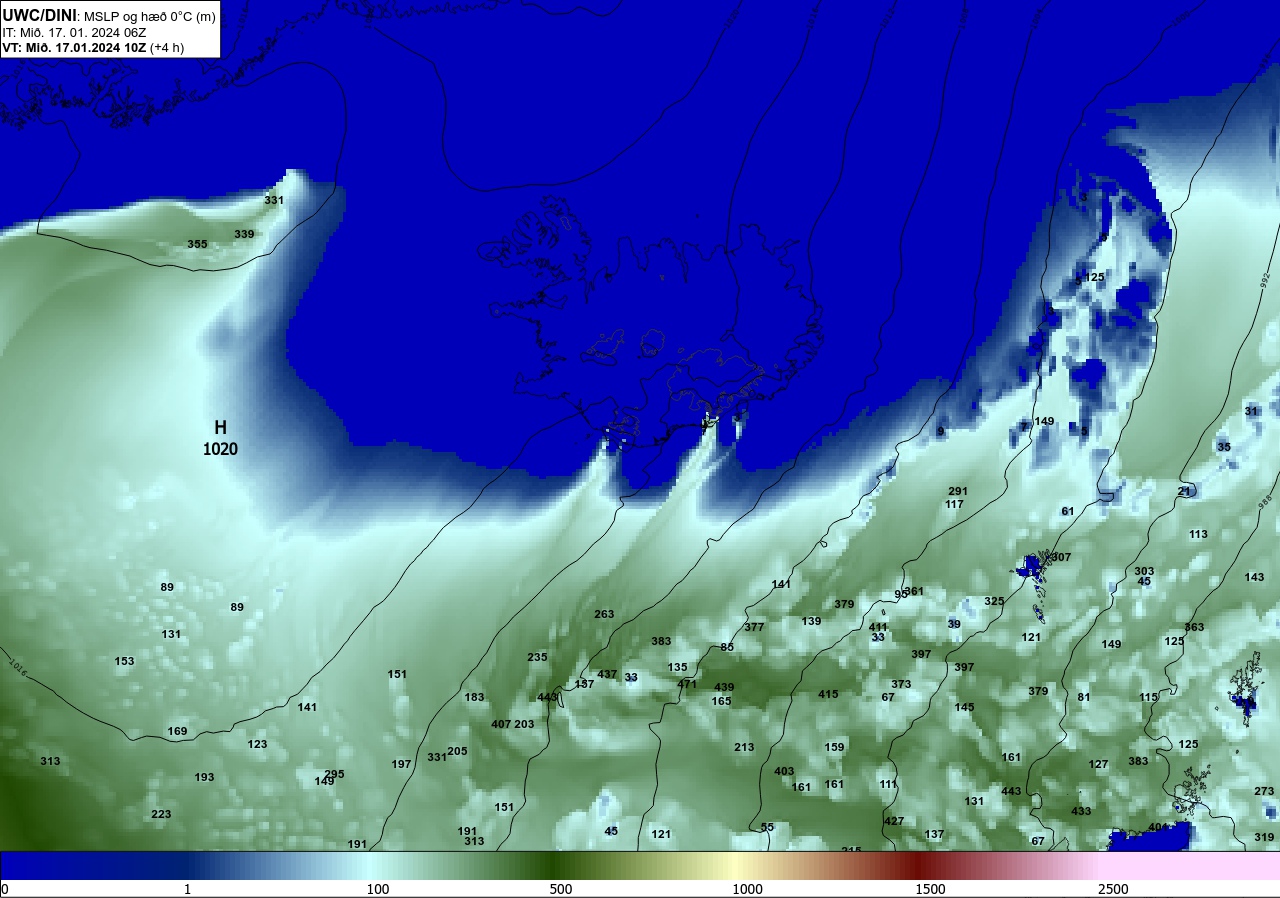The width and height of the screenshot is (1280, 898).
Task: Click the 407 height value
Action: [501, 724]
